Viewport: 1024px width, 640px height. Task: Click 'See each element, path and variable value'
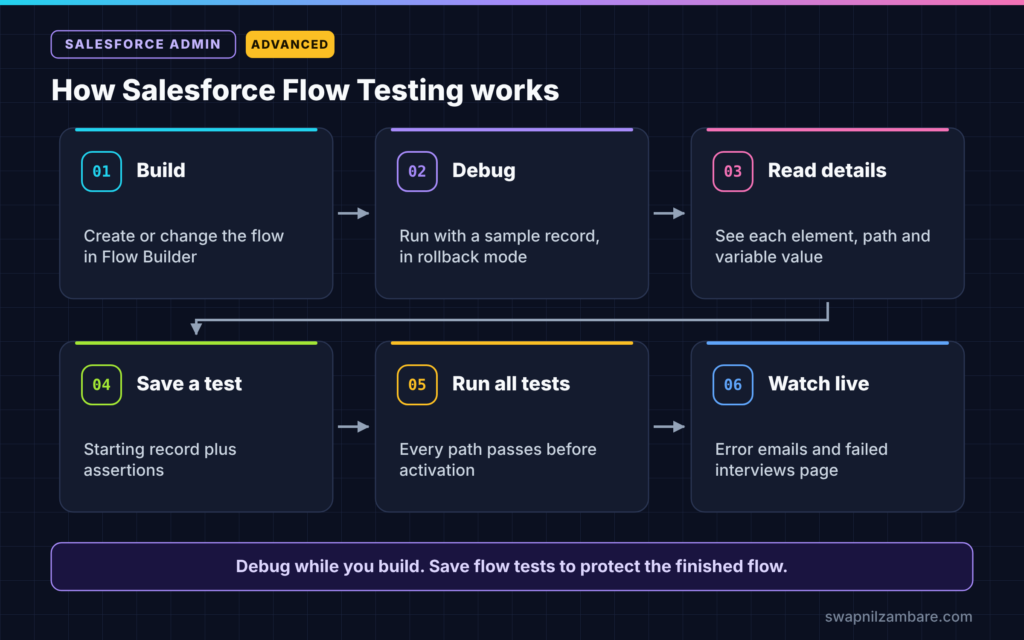tap(822, 246)
